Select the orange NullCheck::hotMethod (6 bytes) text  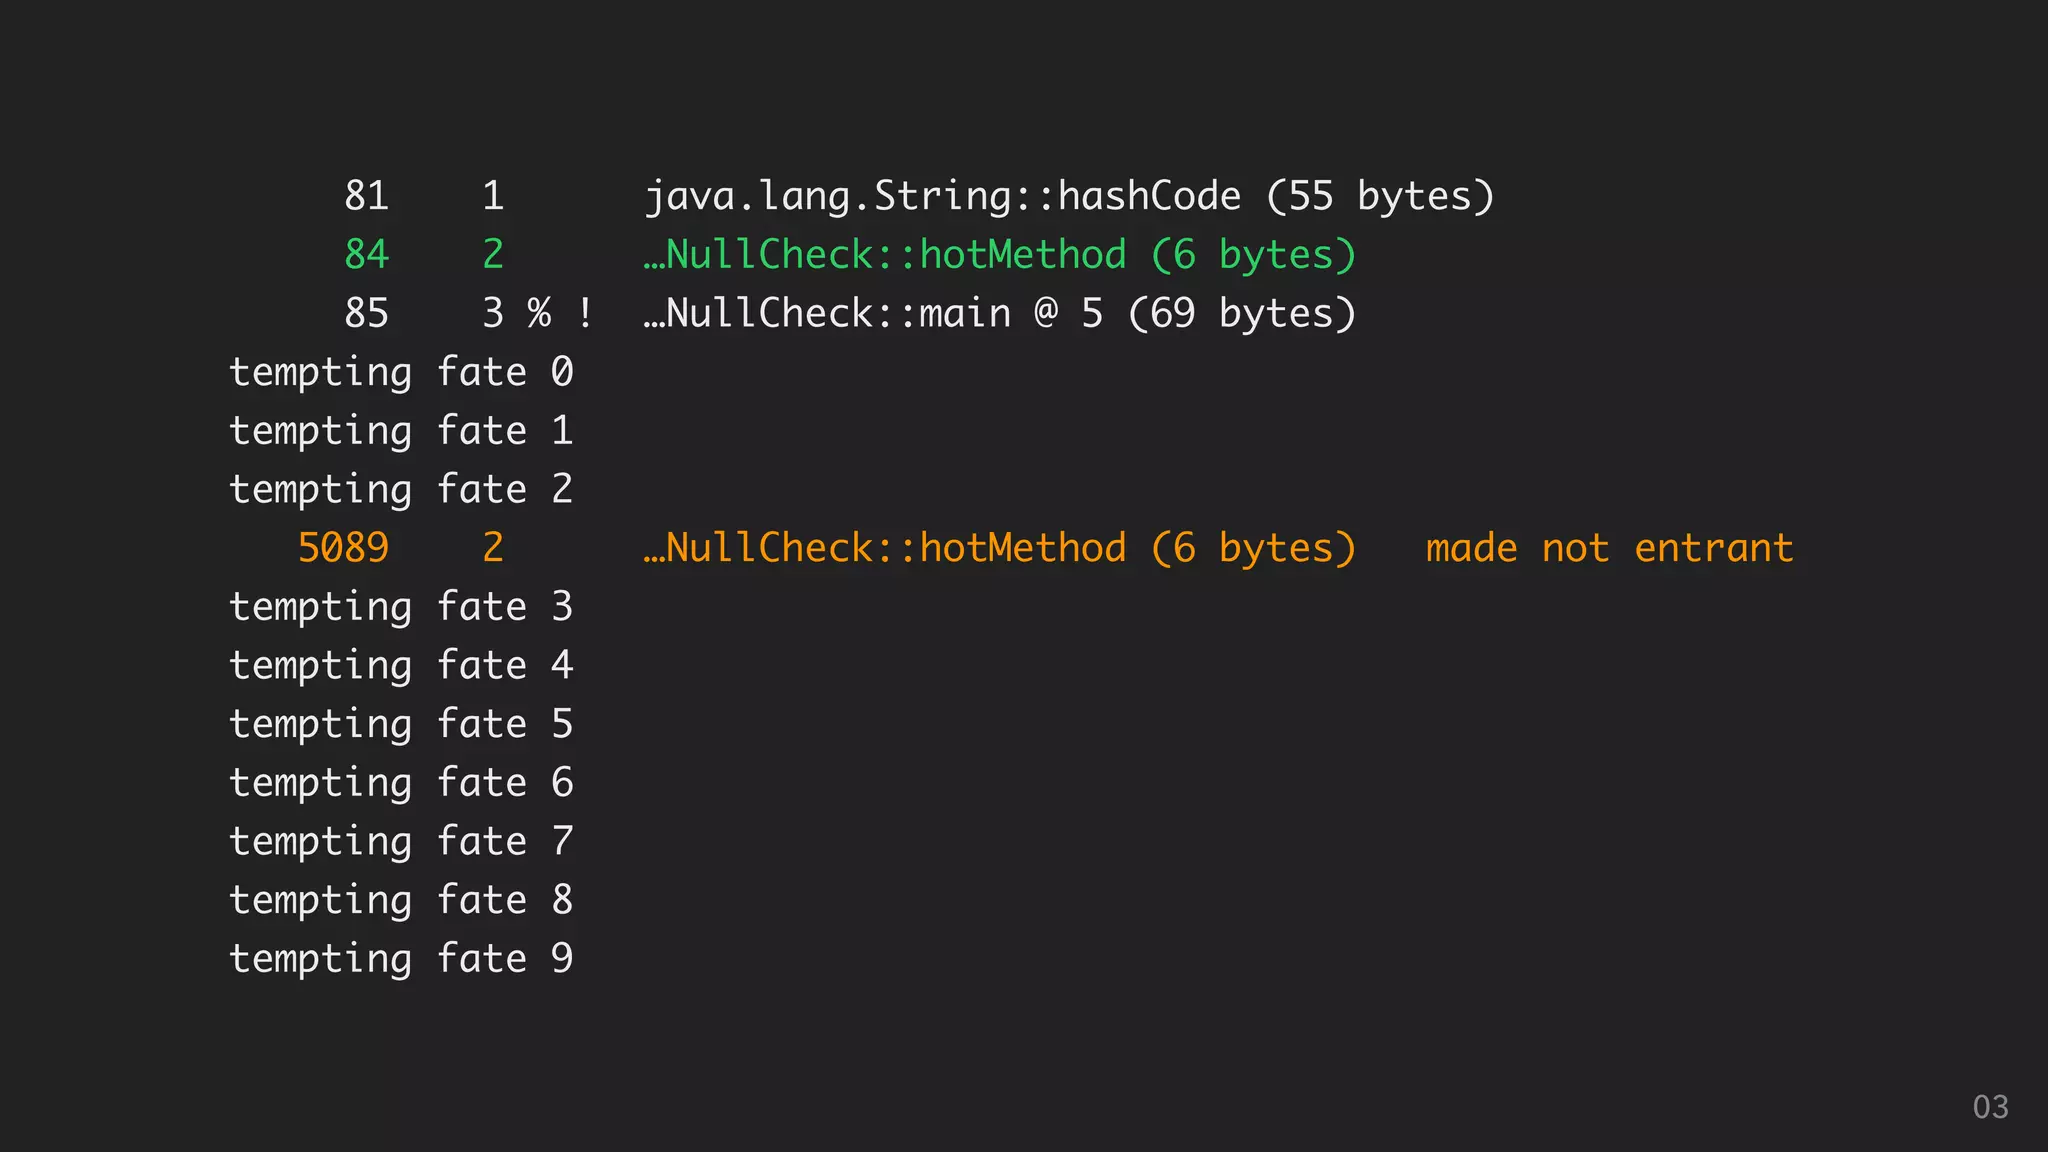pos(1000,548)
